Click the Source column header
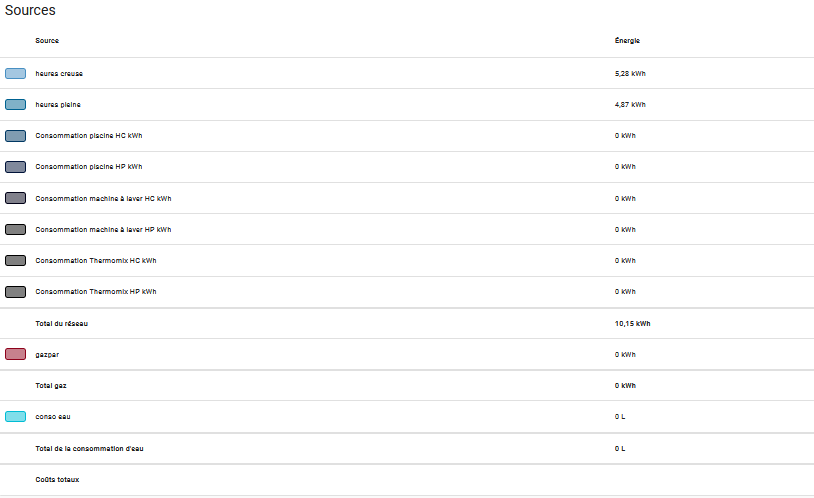The height and width of the screenshot is (498, 814). pos(47,41)
